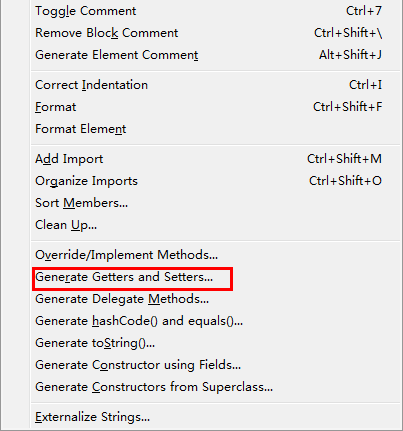Select Generate toString() entry
Image resolution: width=403 pixels, height=431 pixels.
point(215,343)
